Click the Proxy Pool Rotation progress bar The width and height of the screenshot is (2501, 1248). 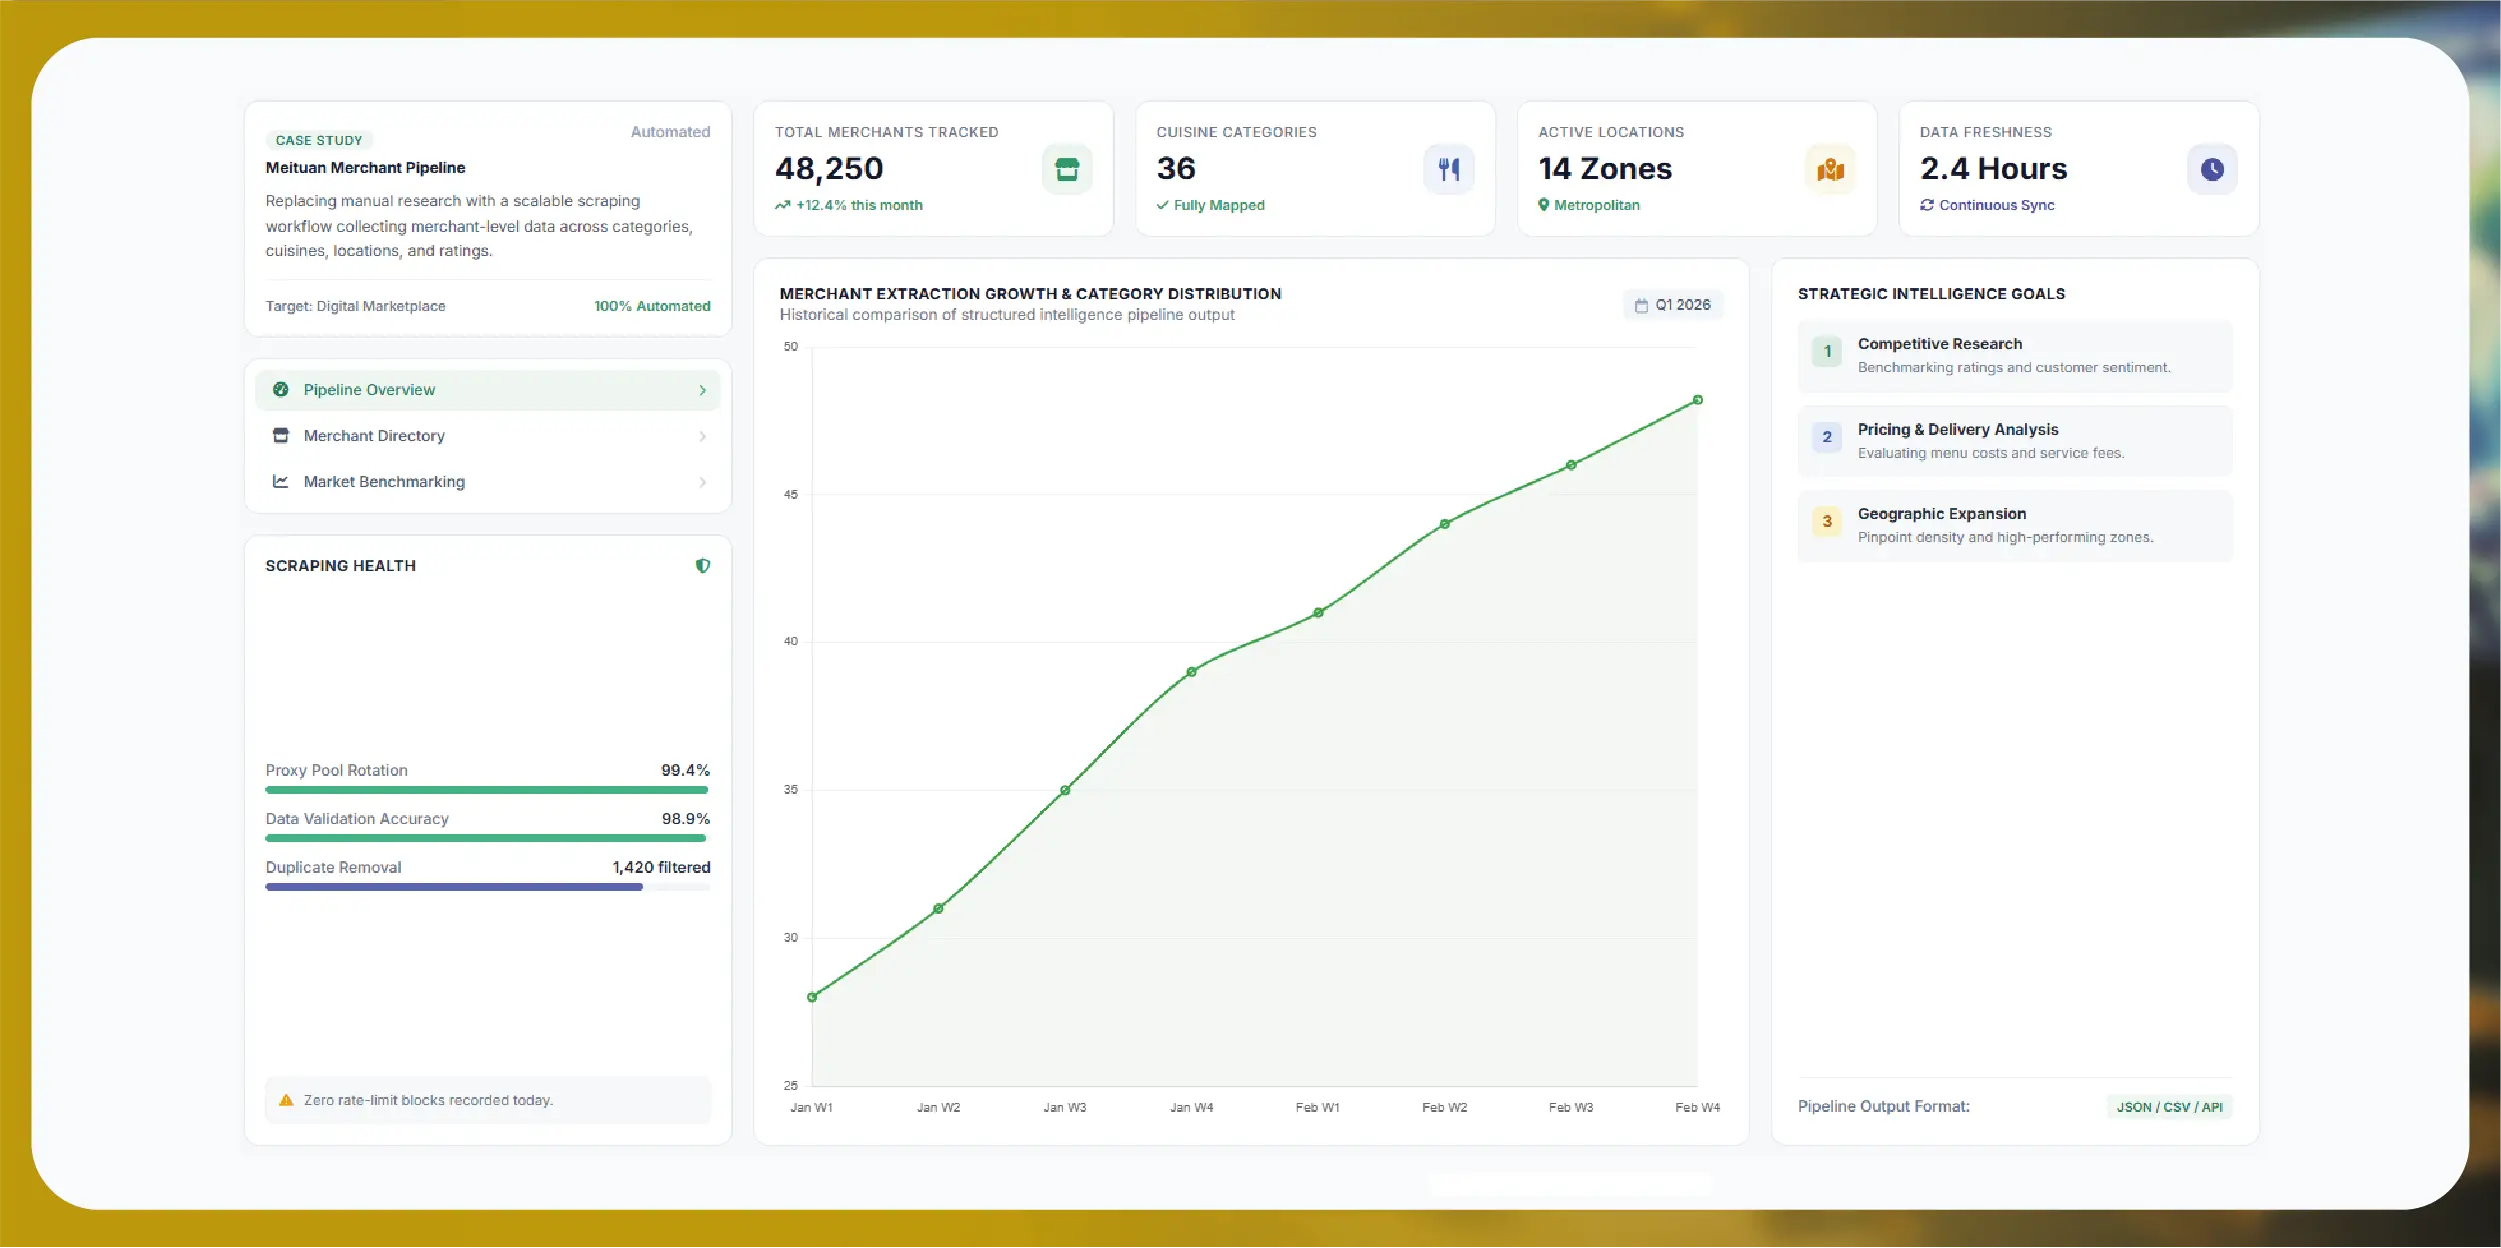point(488,790)
